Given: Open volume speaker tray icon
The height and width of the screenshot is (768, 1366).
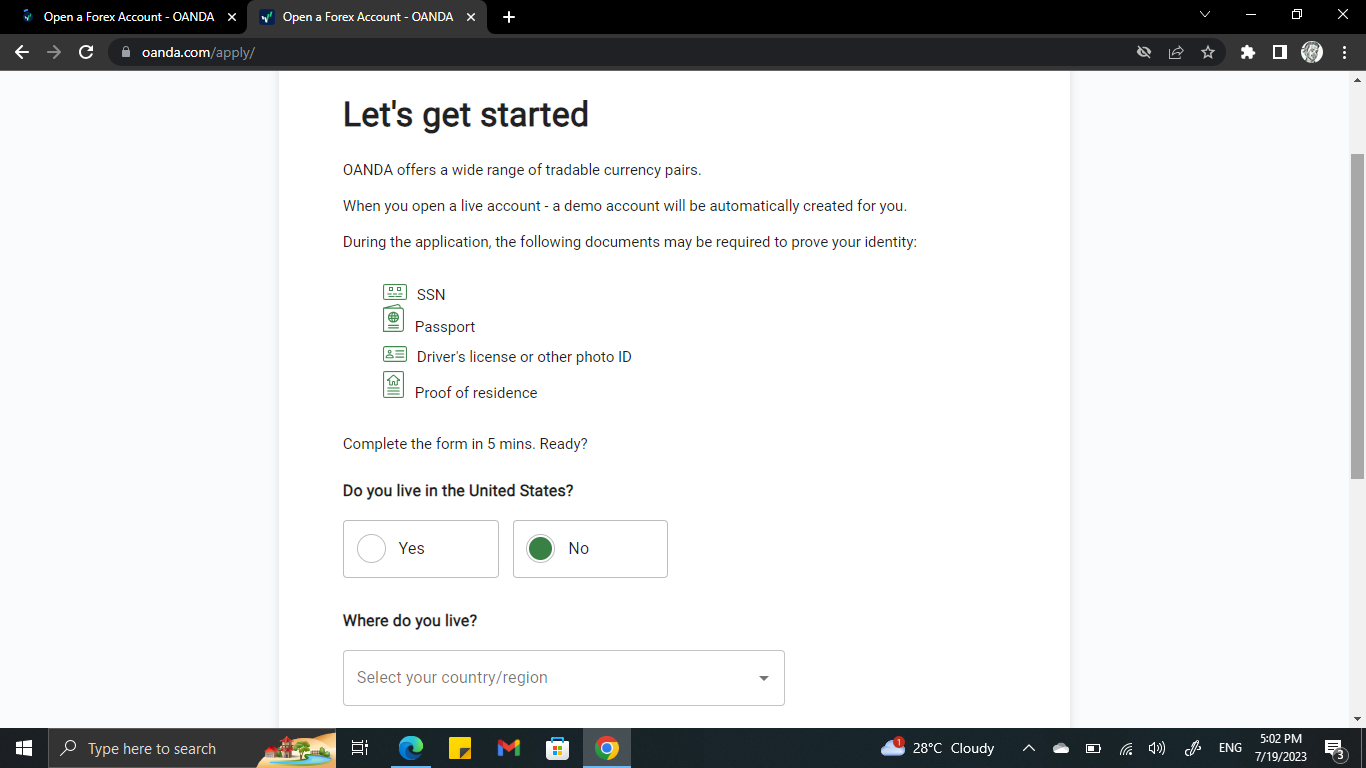Looking at the screenshot, I should pos(1157,748).
